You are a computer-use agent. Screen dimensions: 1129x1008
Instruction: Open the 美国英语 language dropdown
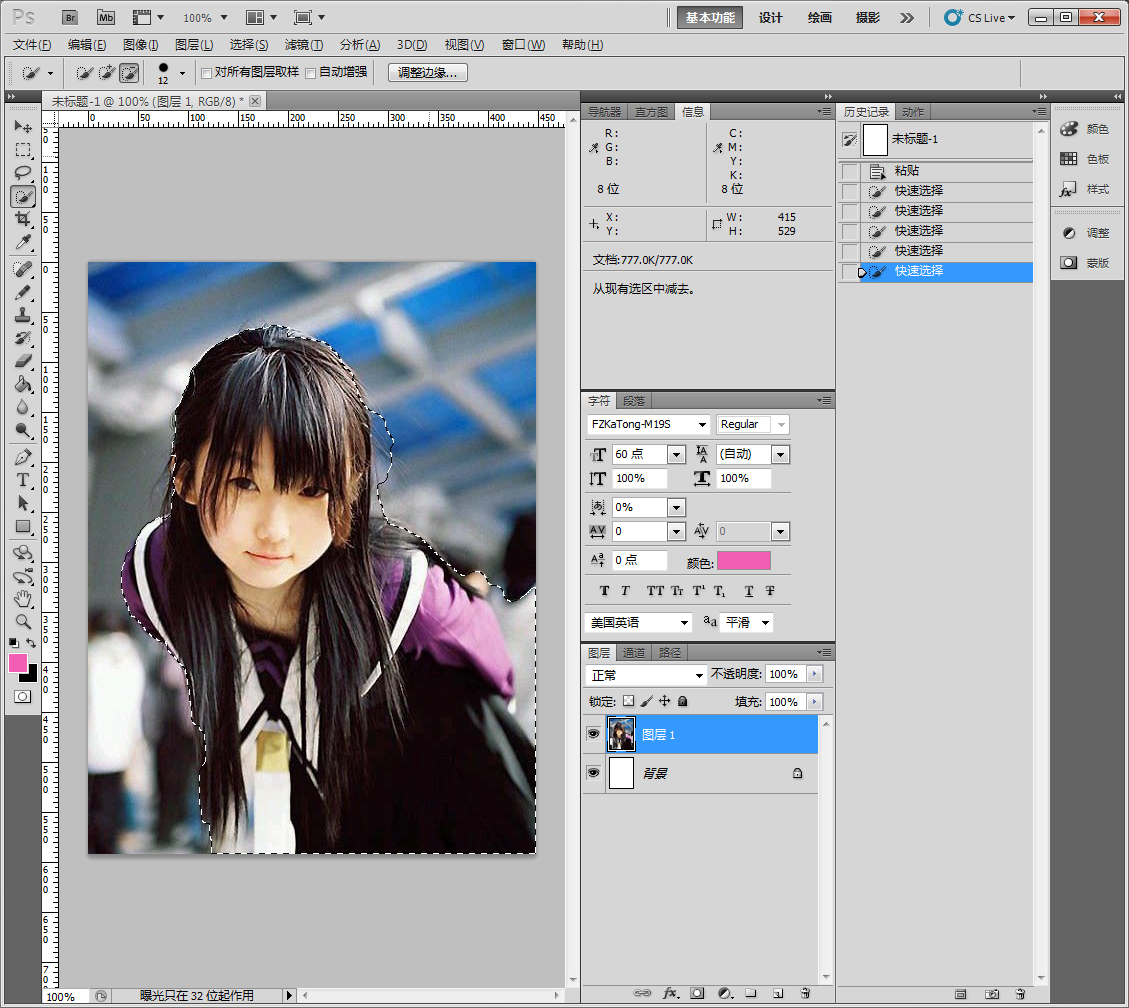639,623
